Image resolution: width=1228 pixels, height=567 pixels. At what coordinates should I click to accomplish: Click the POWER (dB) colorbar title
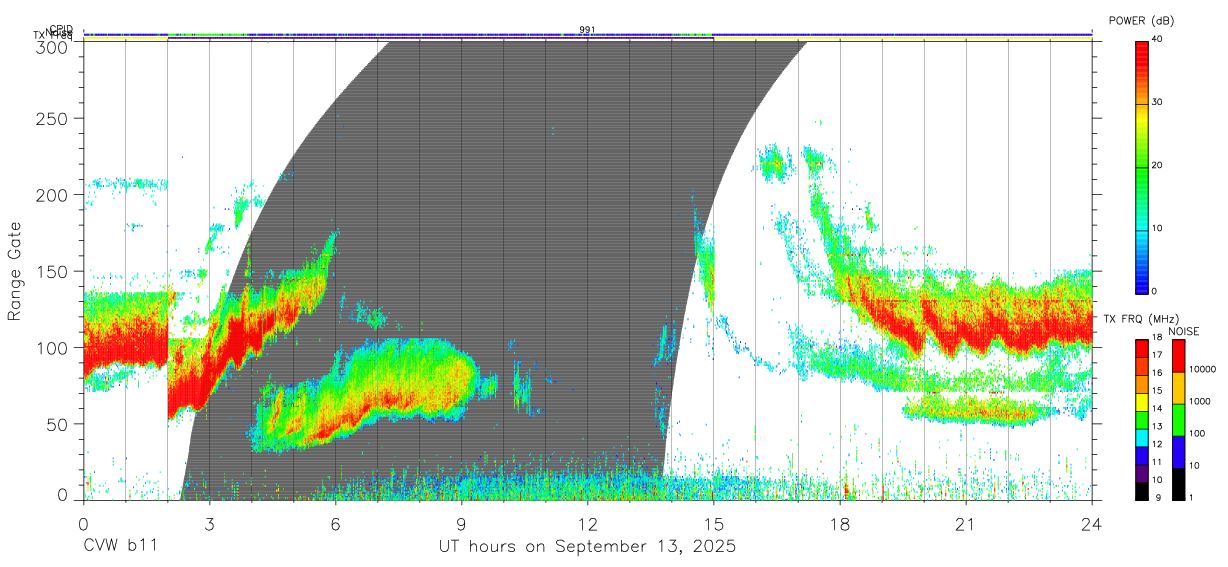click(x=1142, y=20)
